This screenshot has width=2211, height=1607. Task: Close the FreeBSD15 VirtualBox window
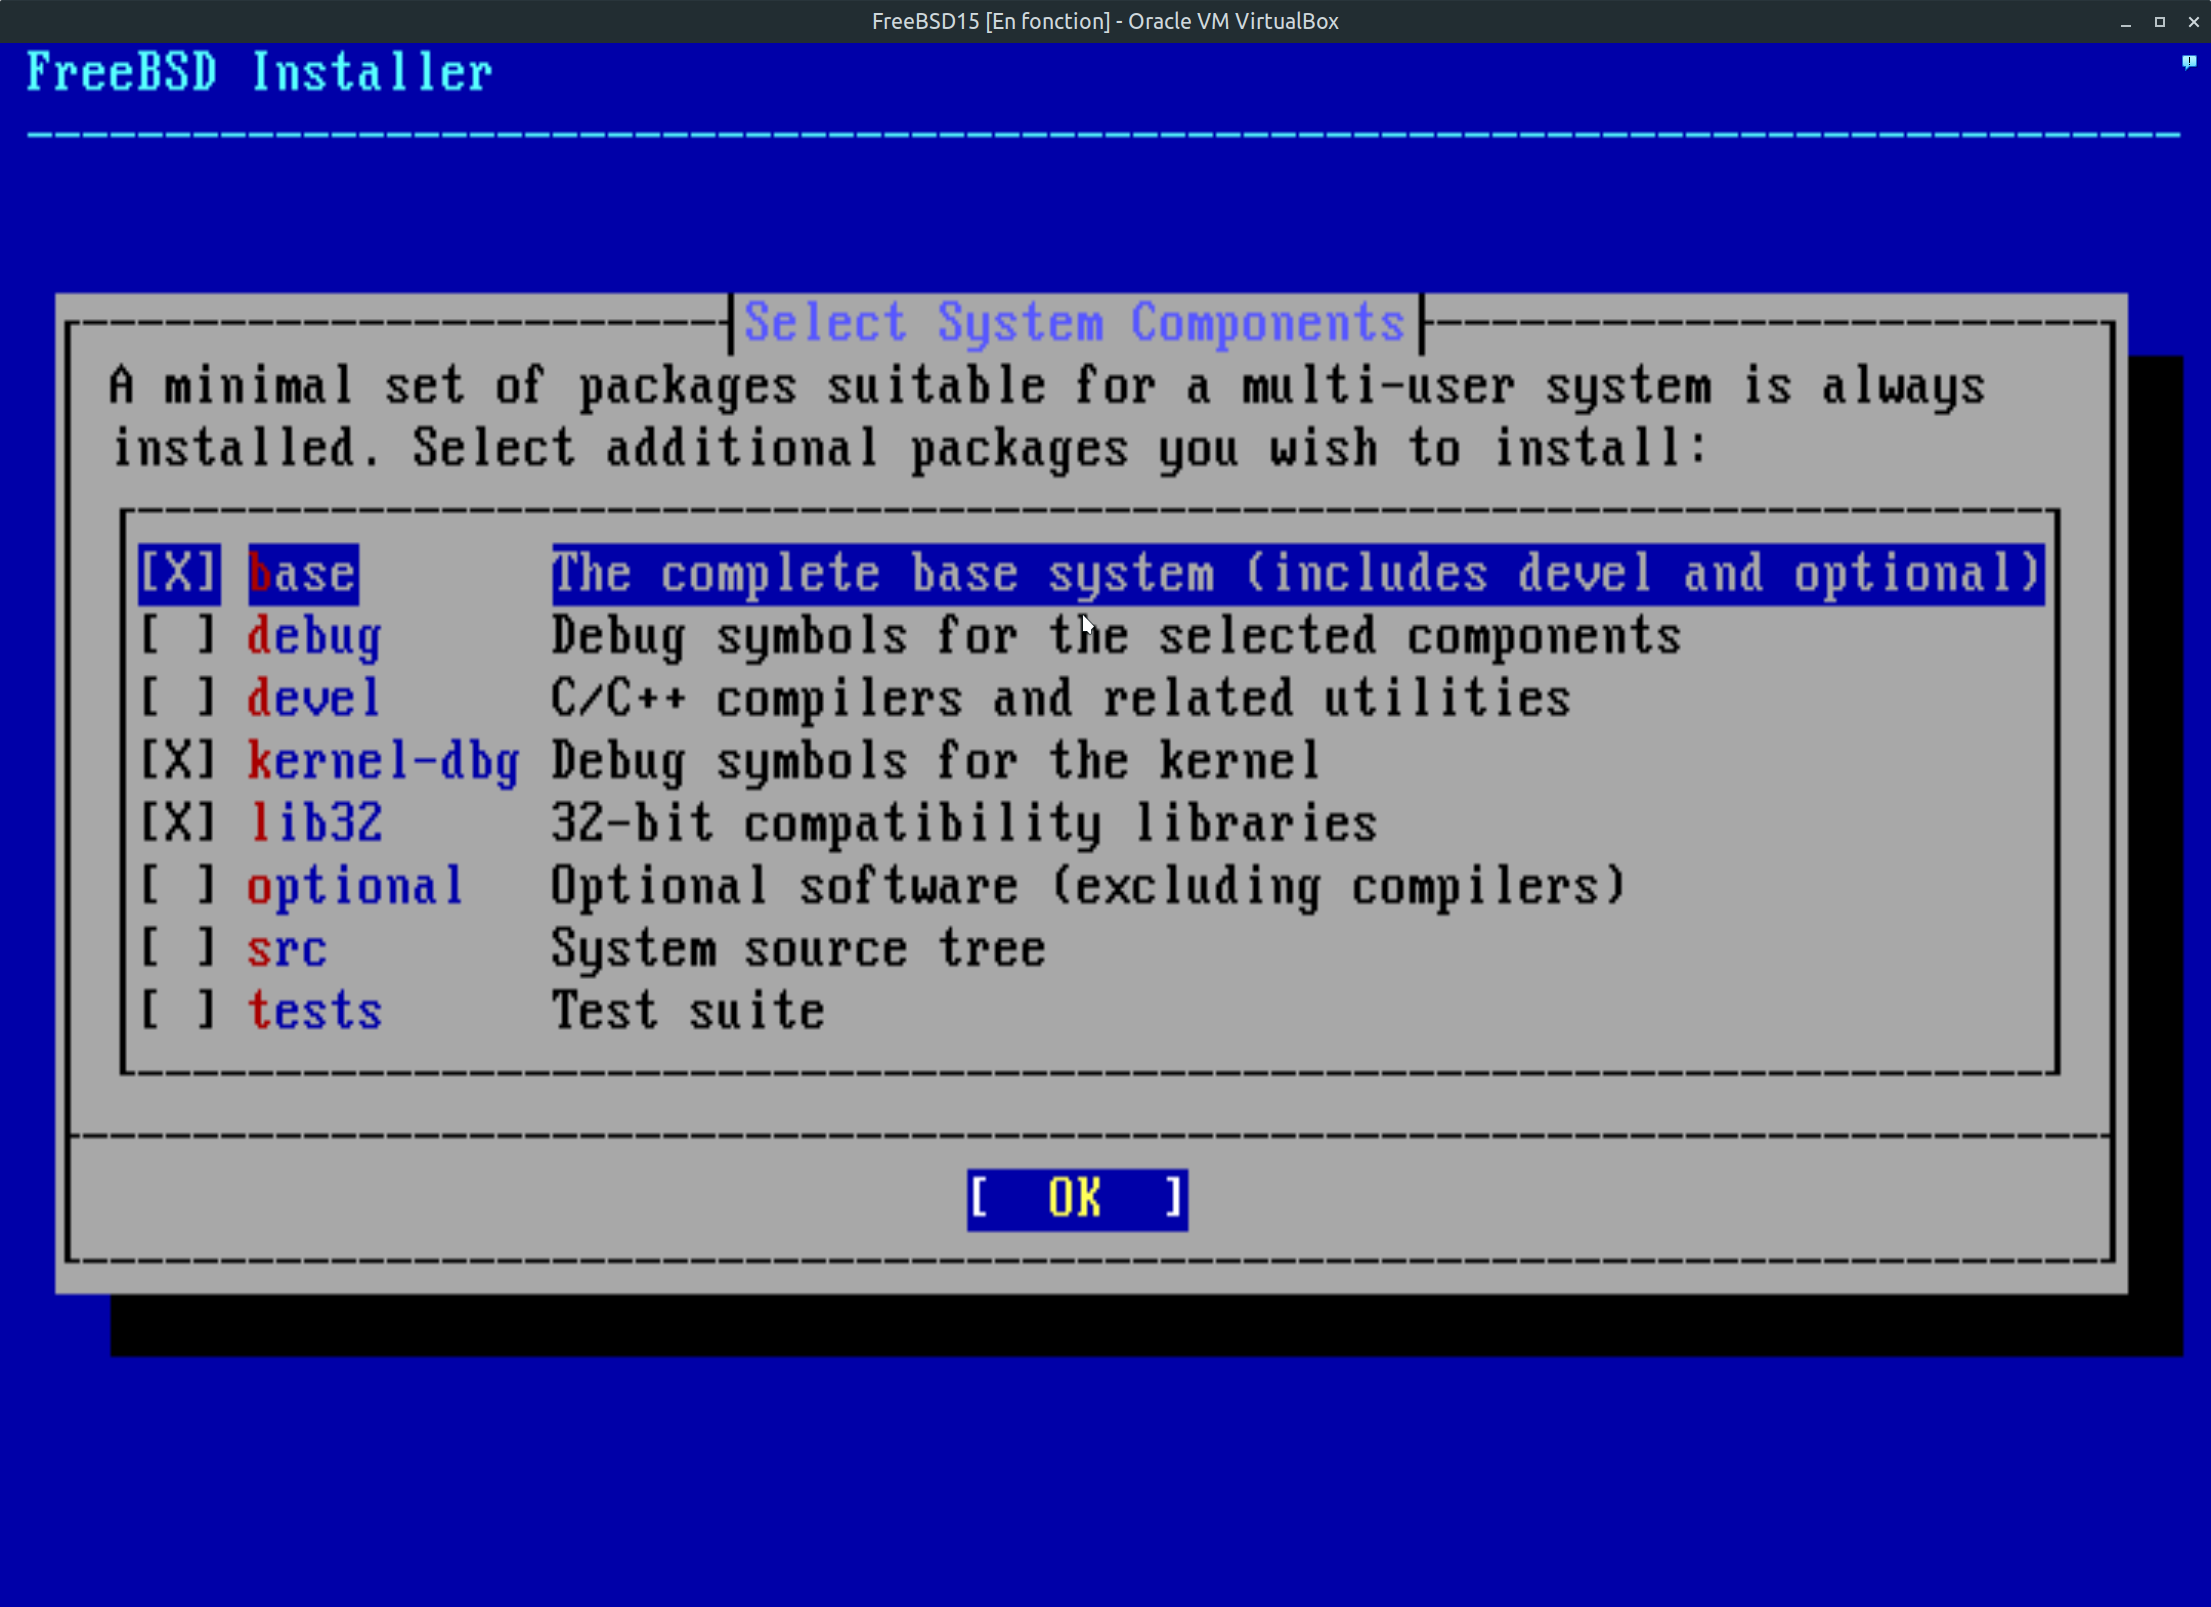click(2193, 21)
